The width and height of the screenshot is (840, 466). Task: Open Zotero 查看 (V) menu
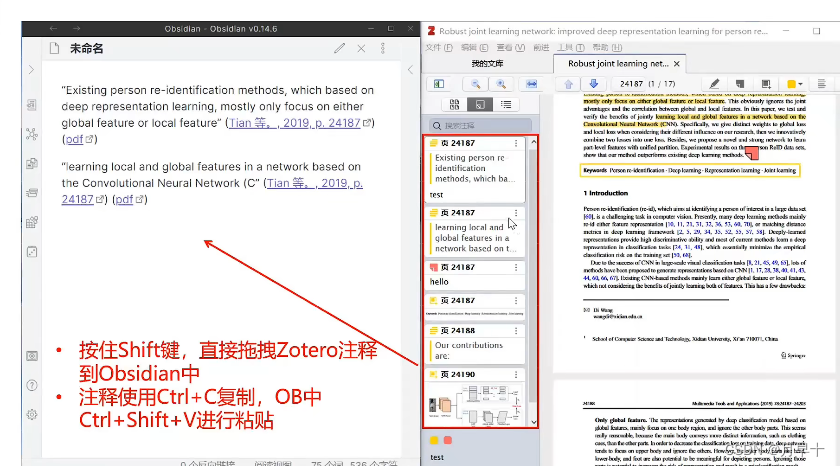(511, 47)
